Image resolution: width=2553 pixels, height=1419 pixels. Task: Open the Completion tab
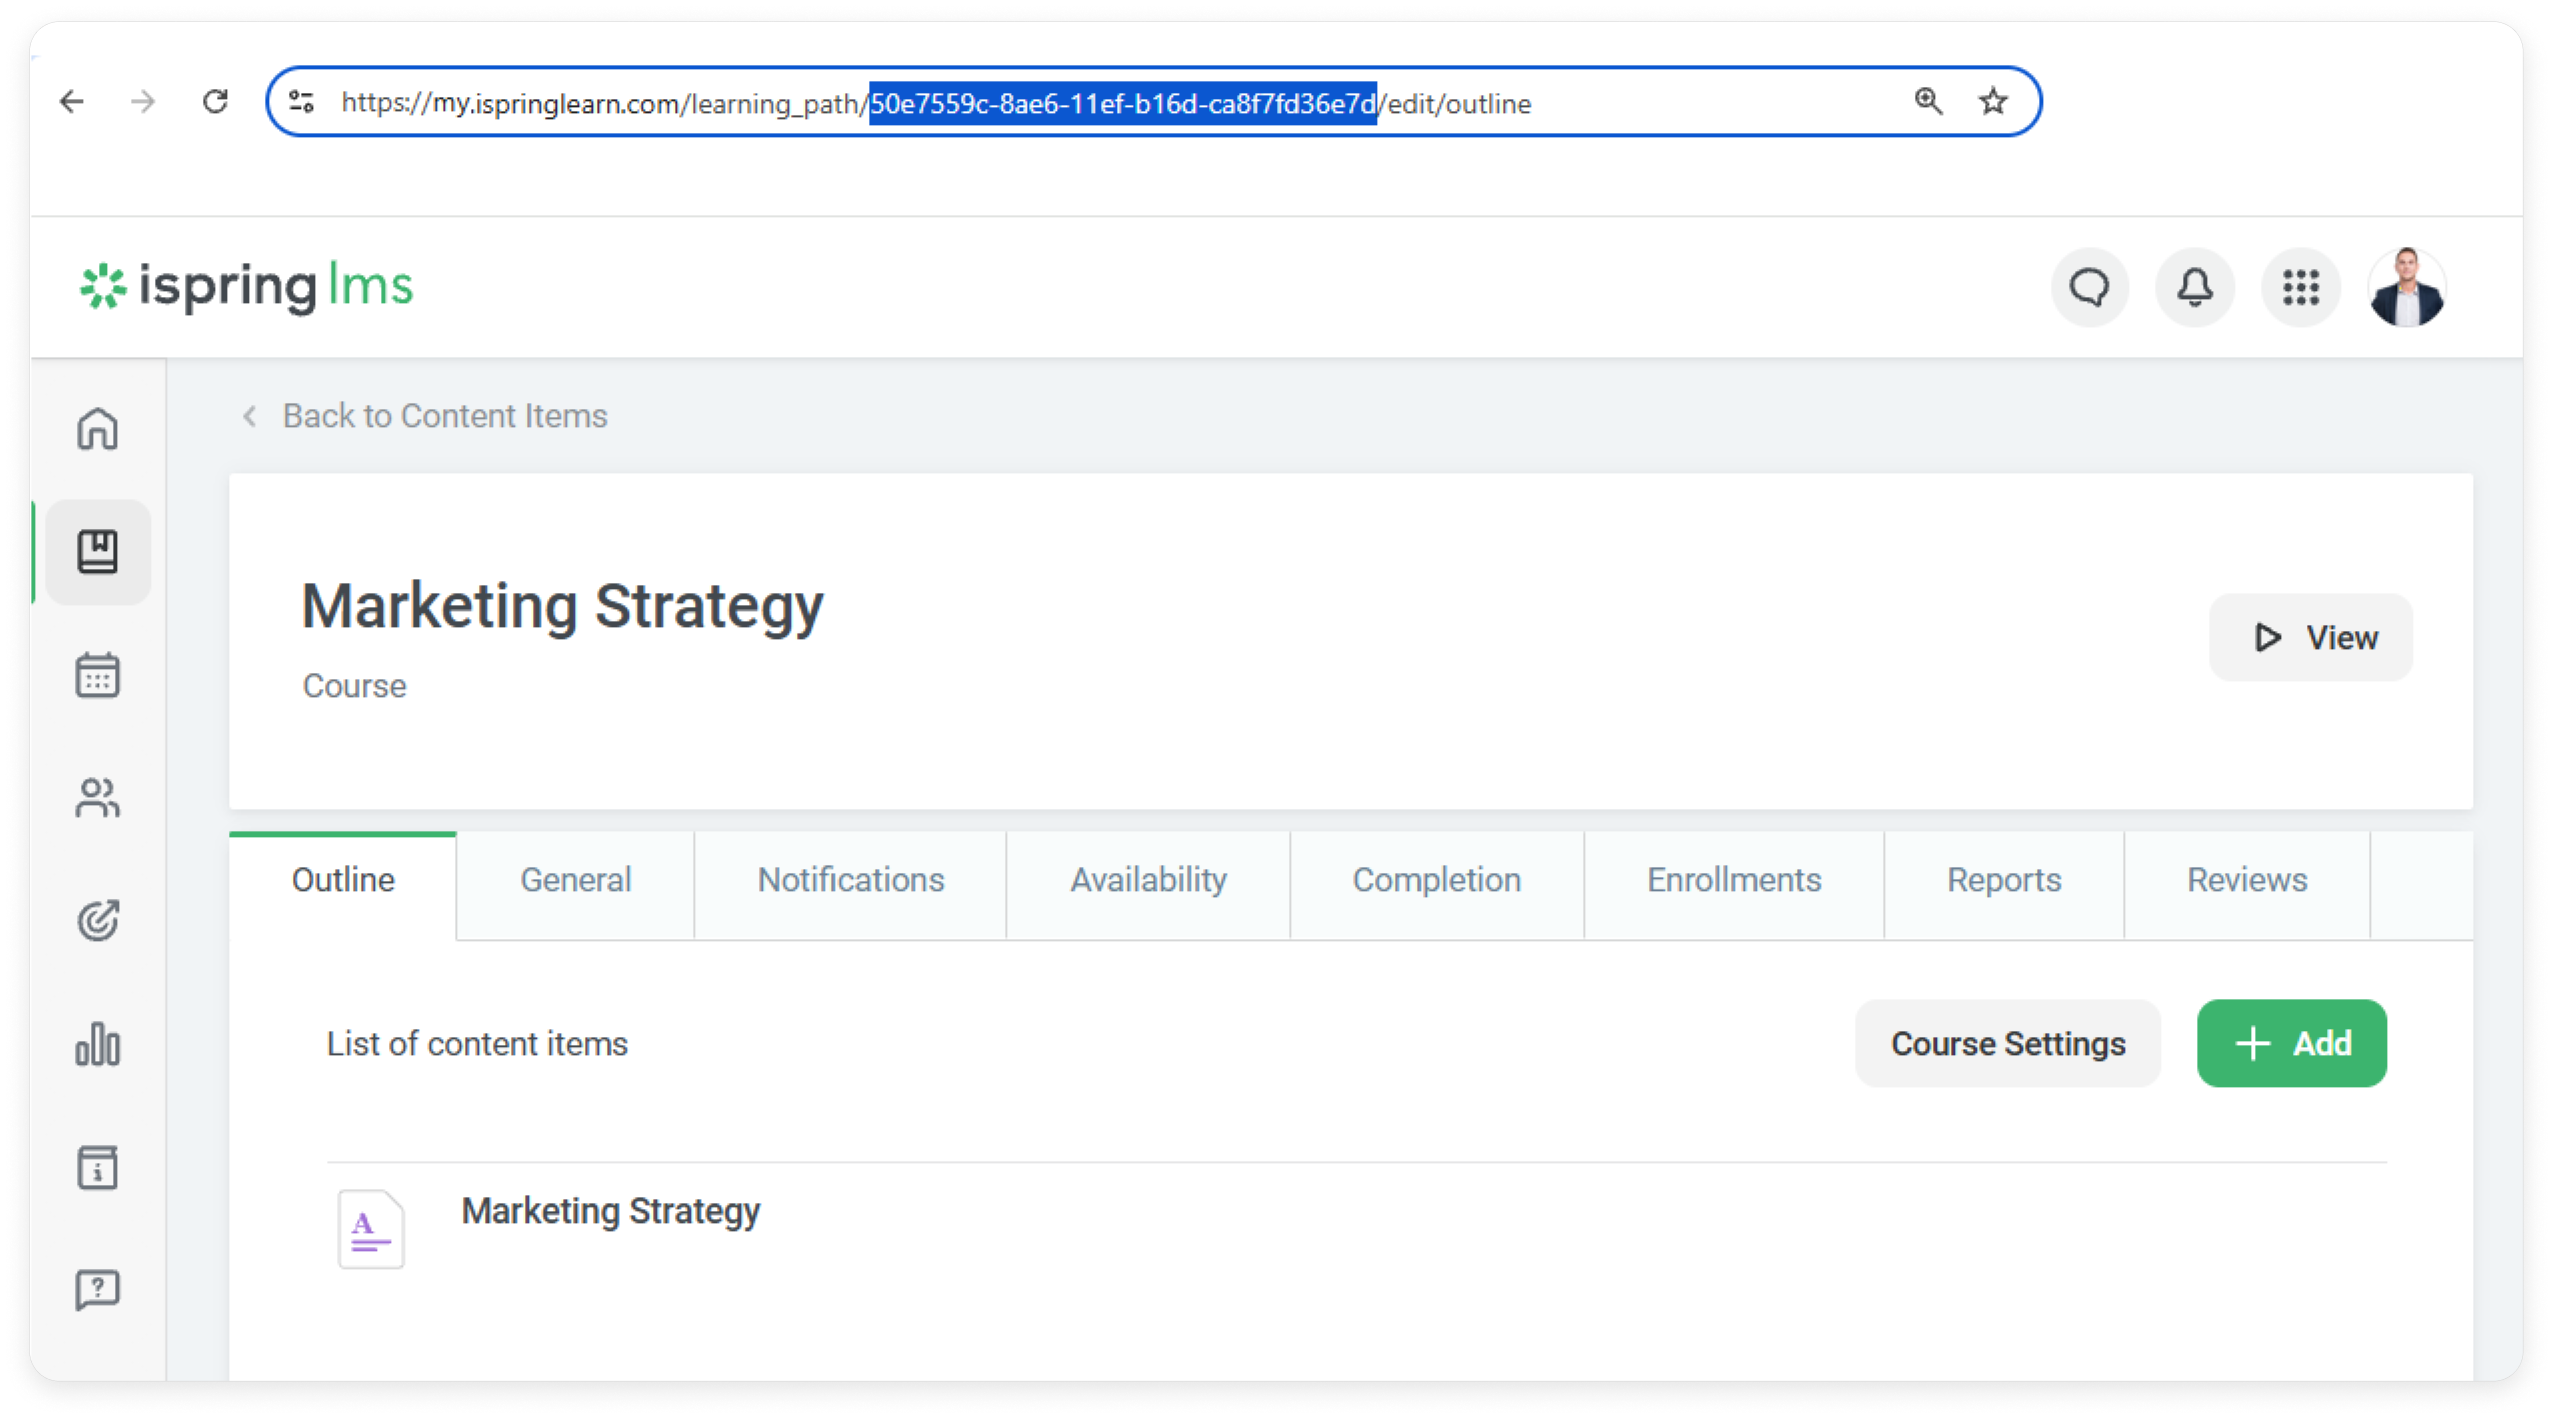pos(1436,880)
